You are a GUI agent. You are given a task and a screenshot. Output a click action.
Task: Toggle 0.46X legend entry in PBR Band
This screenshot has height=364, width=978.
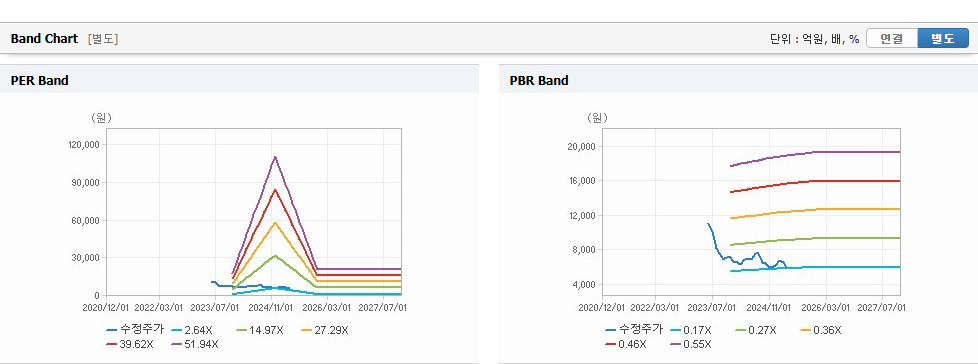pyautogui.click(x=627, y=343)
